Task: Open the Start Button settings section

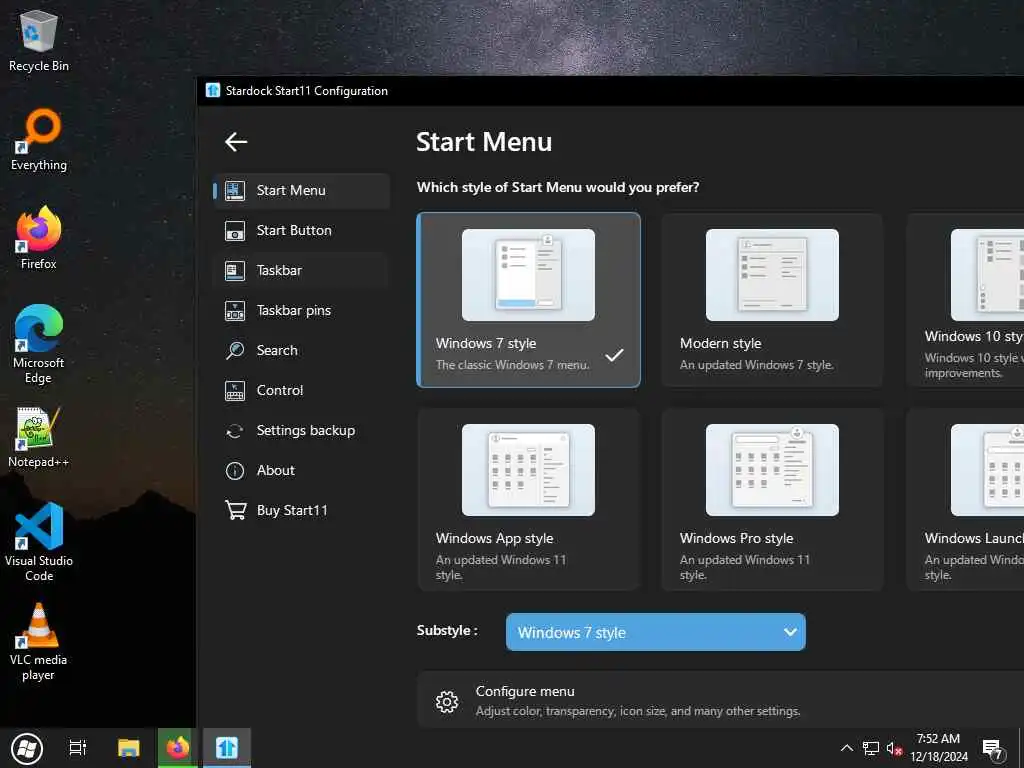Action: 302,231
